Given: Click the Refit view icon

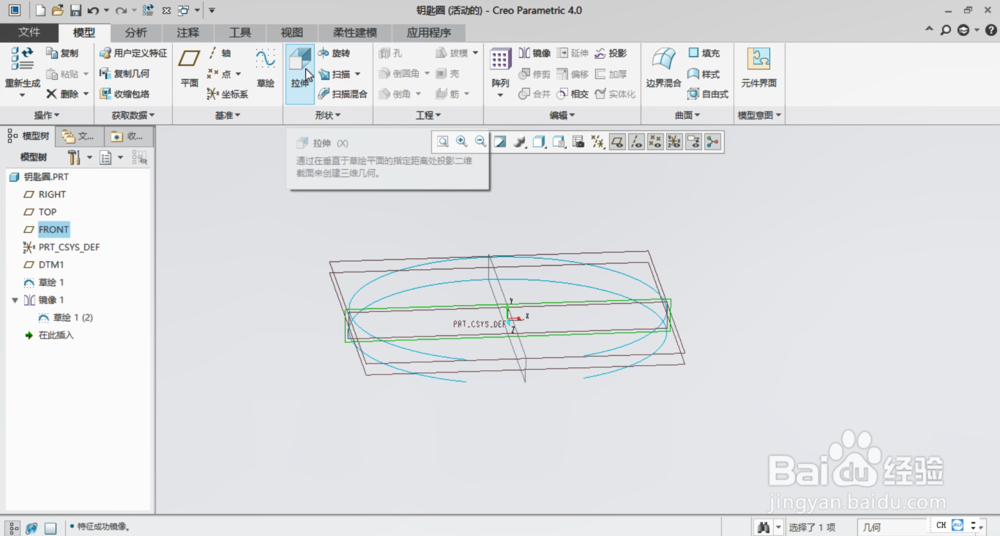Looking at the screenshot, I should tap(443, 142).
